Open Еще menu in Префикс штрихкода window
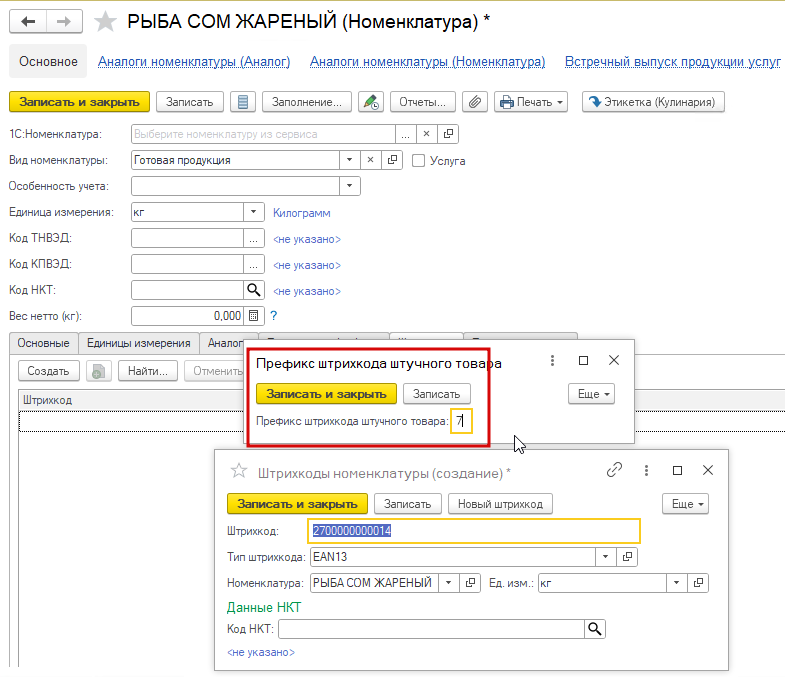 pyautogui.click(x=591, y=394)
